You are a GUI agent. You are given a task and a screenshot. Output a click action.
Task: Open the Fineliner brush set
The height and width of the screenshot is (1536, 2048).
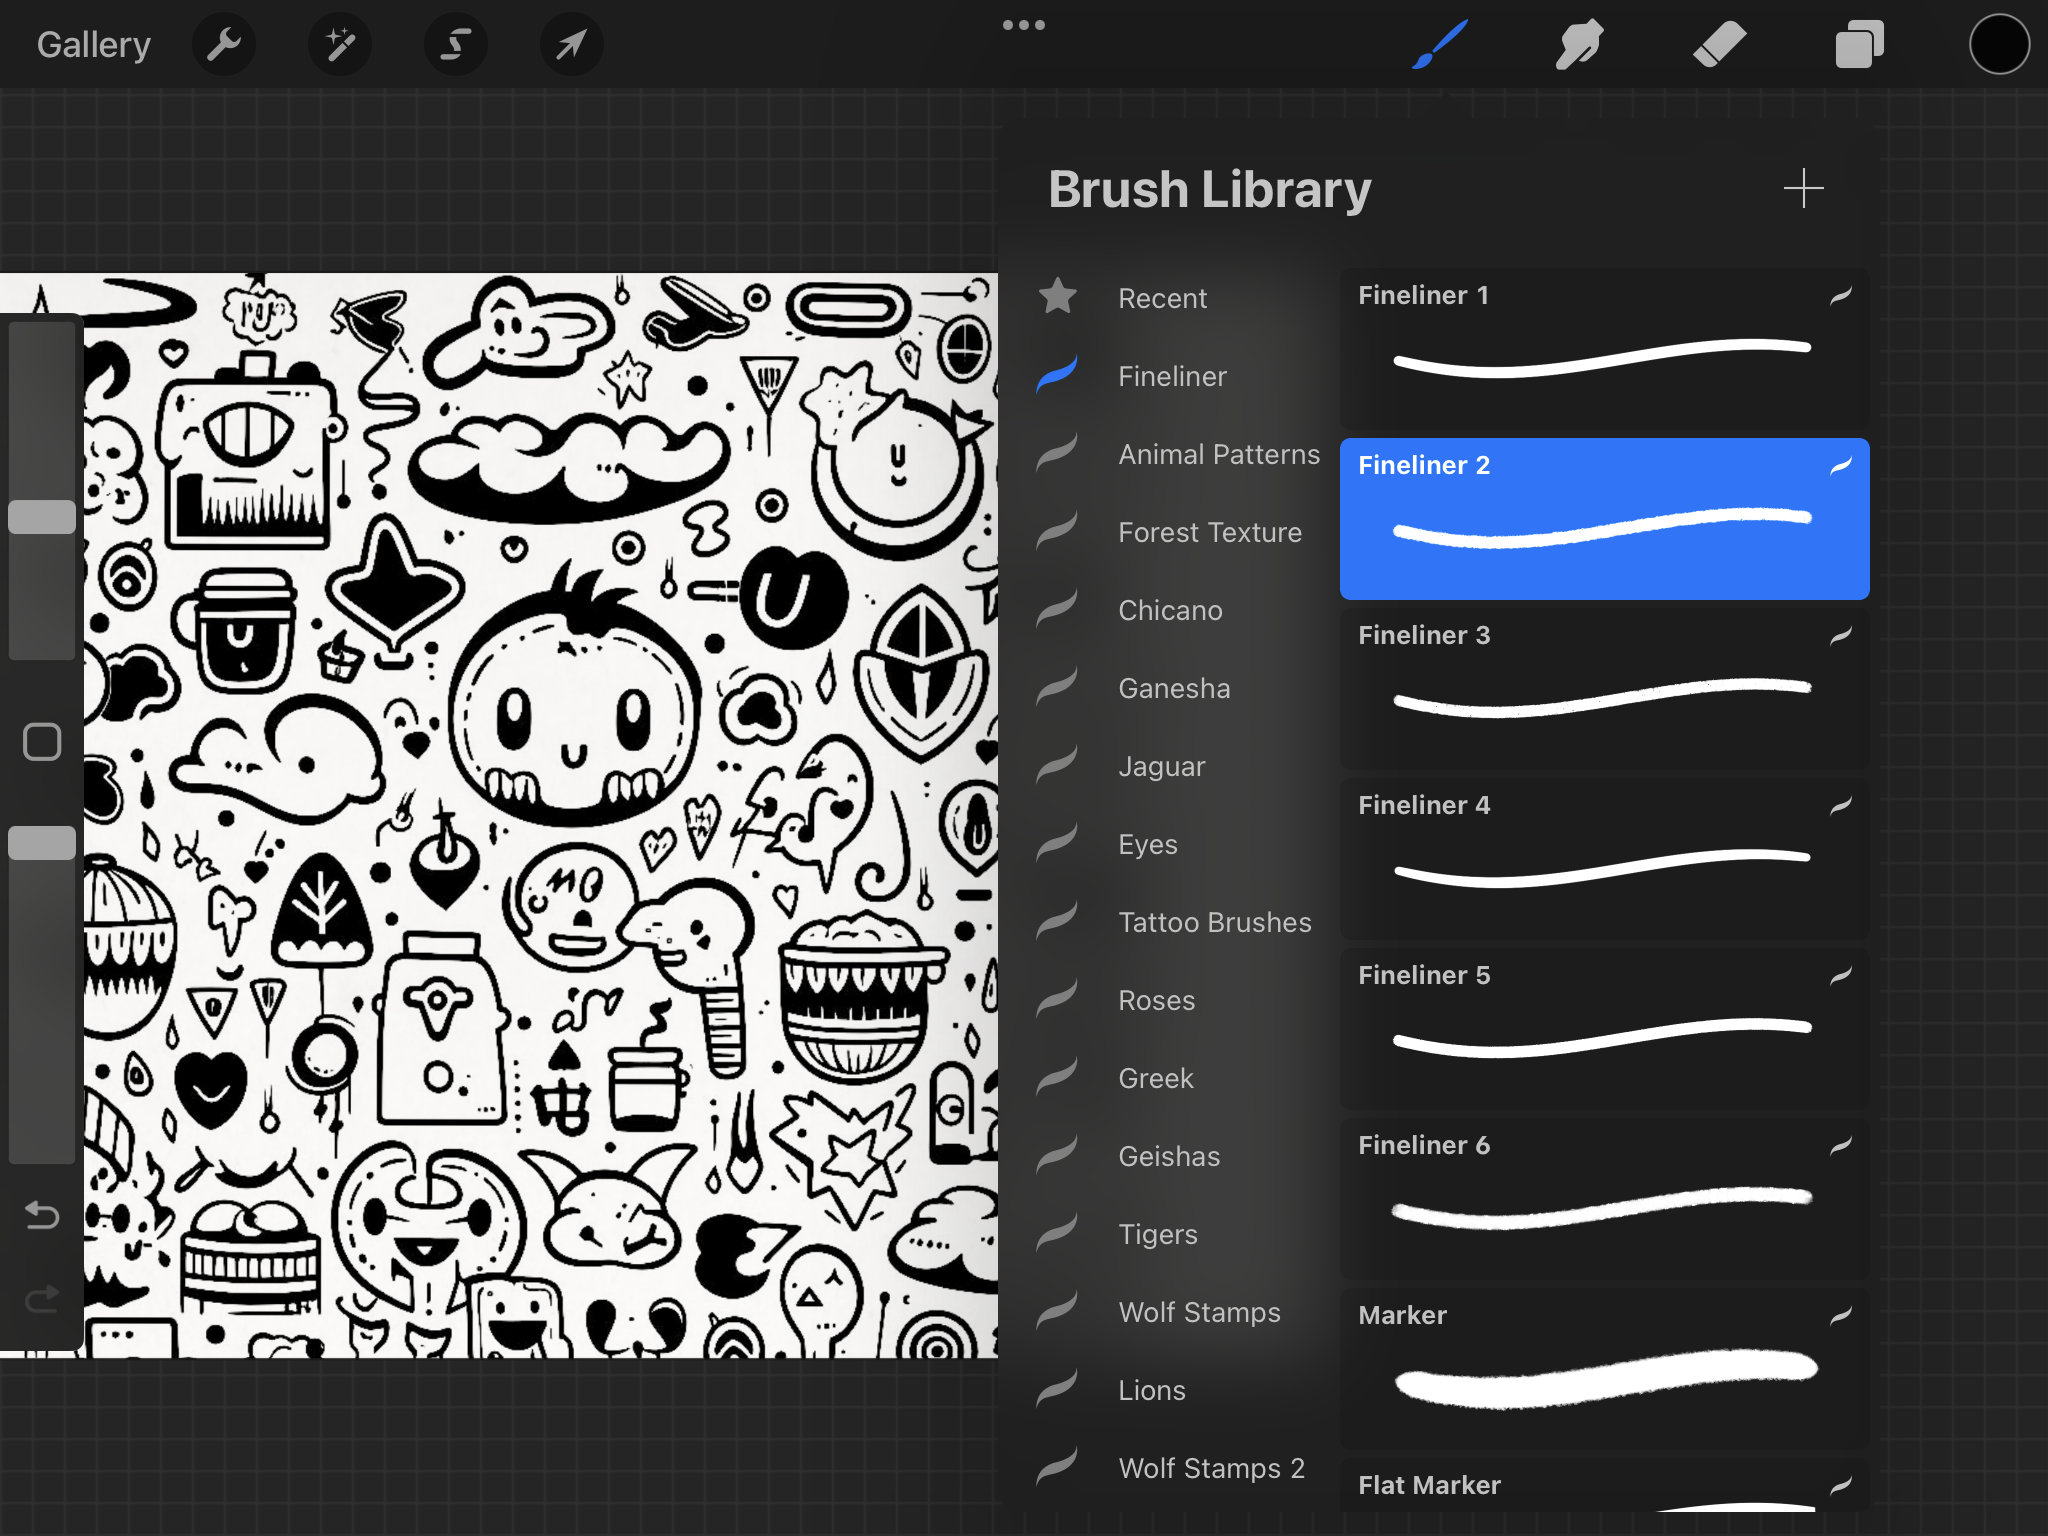coord(1172,376)
